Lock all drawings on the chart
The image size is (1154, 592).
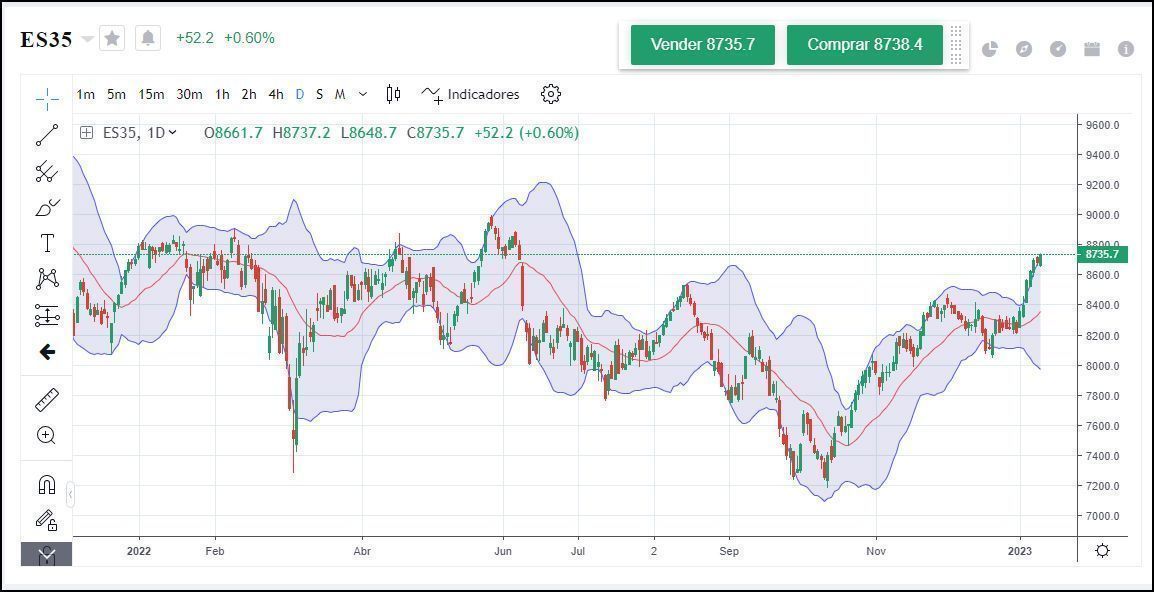pos(45,520)
